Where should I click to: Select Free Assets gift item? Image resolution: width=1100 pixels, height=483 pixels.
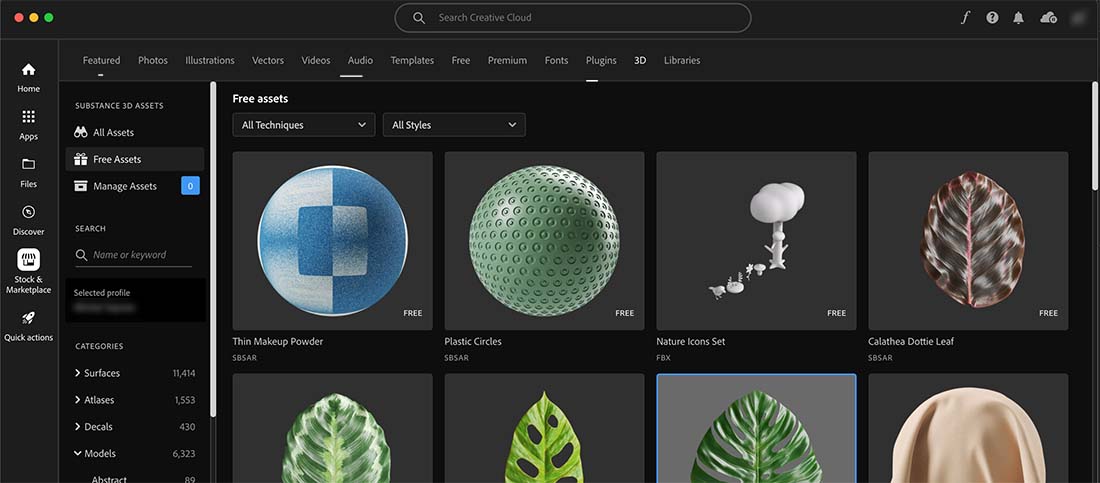[135, 159]
